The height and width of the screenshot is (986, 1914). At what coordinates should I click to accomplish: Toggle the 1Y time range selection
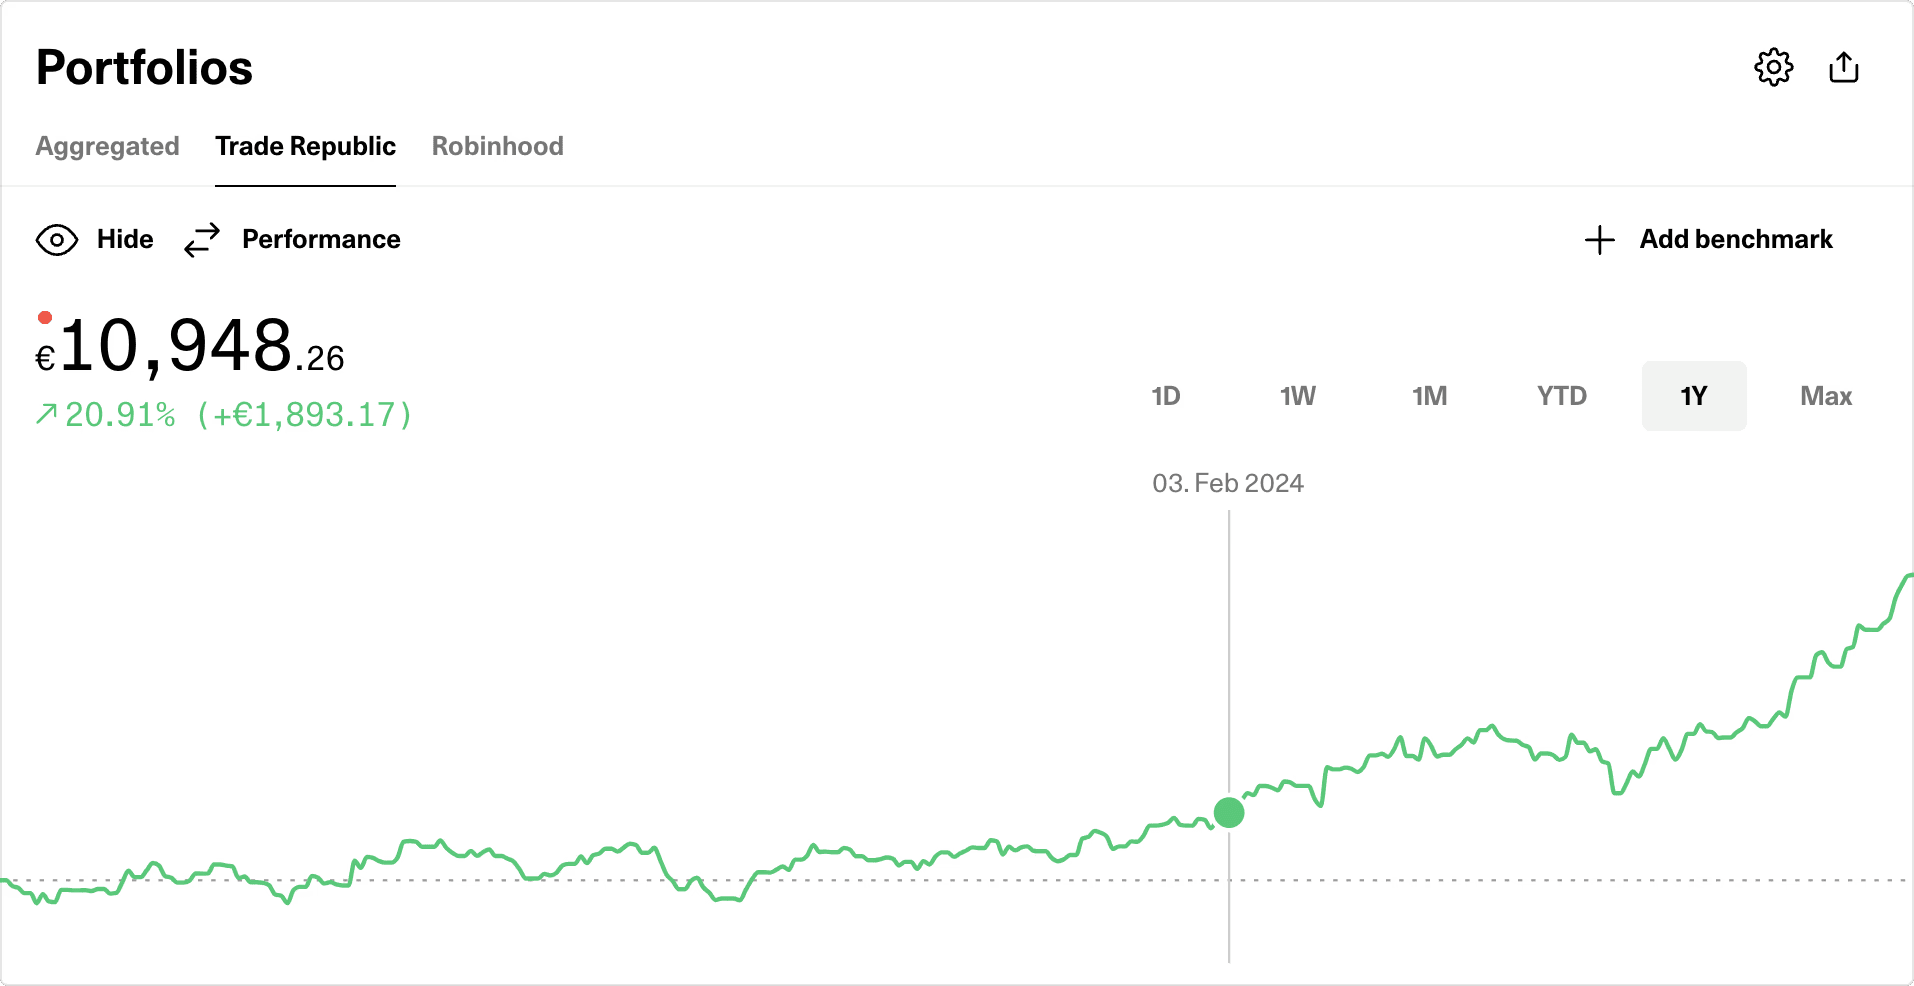coord(1694,396)
